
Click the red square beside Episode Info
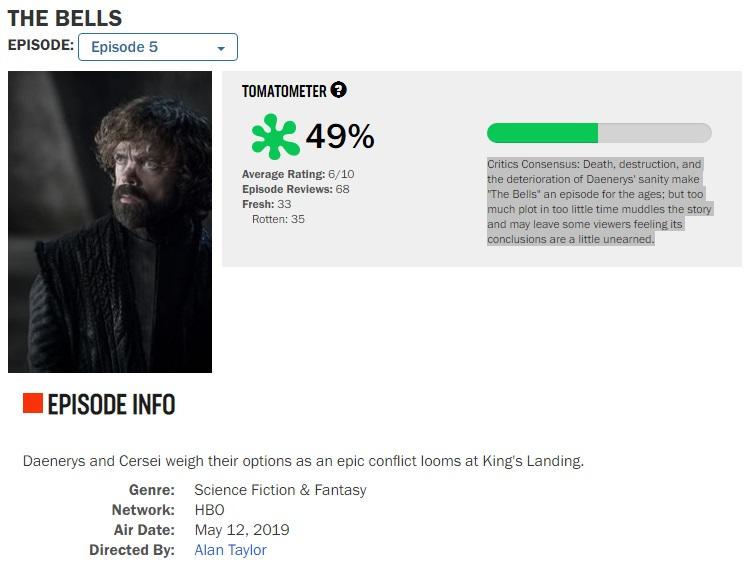(x=32, y=403)
